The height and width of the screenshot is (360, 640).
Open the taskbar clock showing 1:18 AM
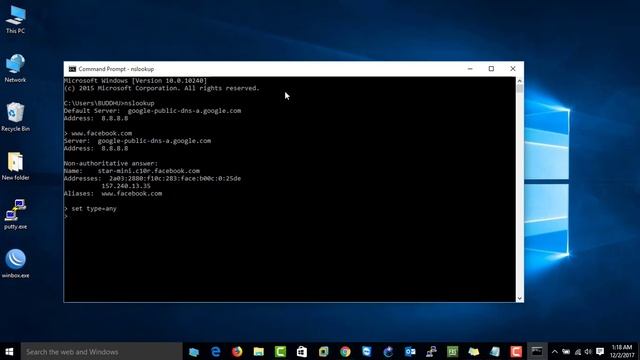click(622, 351)
